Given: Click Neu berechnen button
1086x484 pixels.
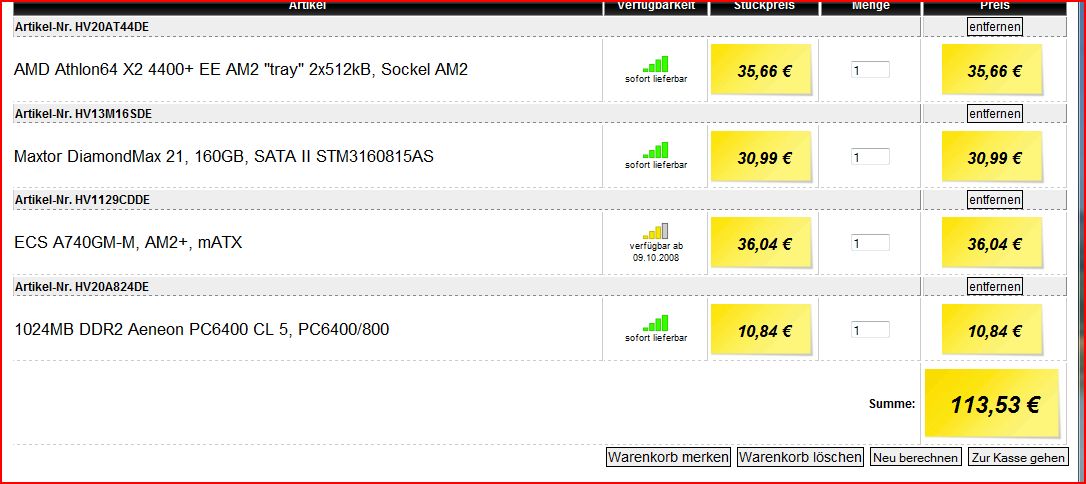Looking at the screenshot, I should 916,458.
